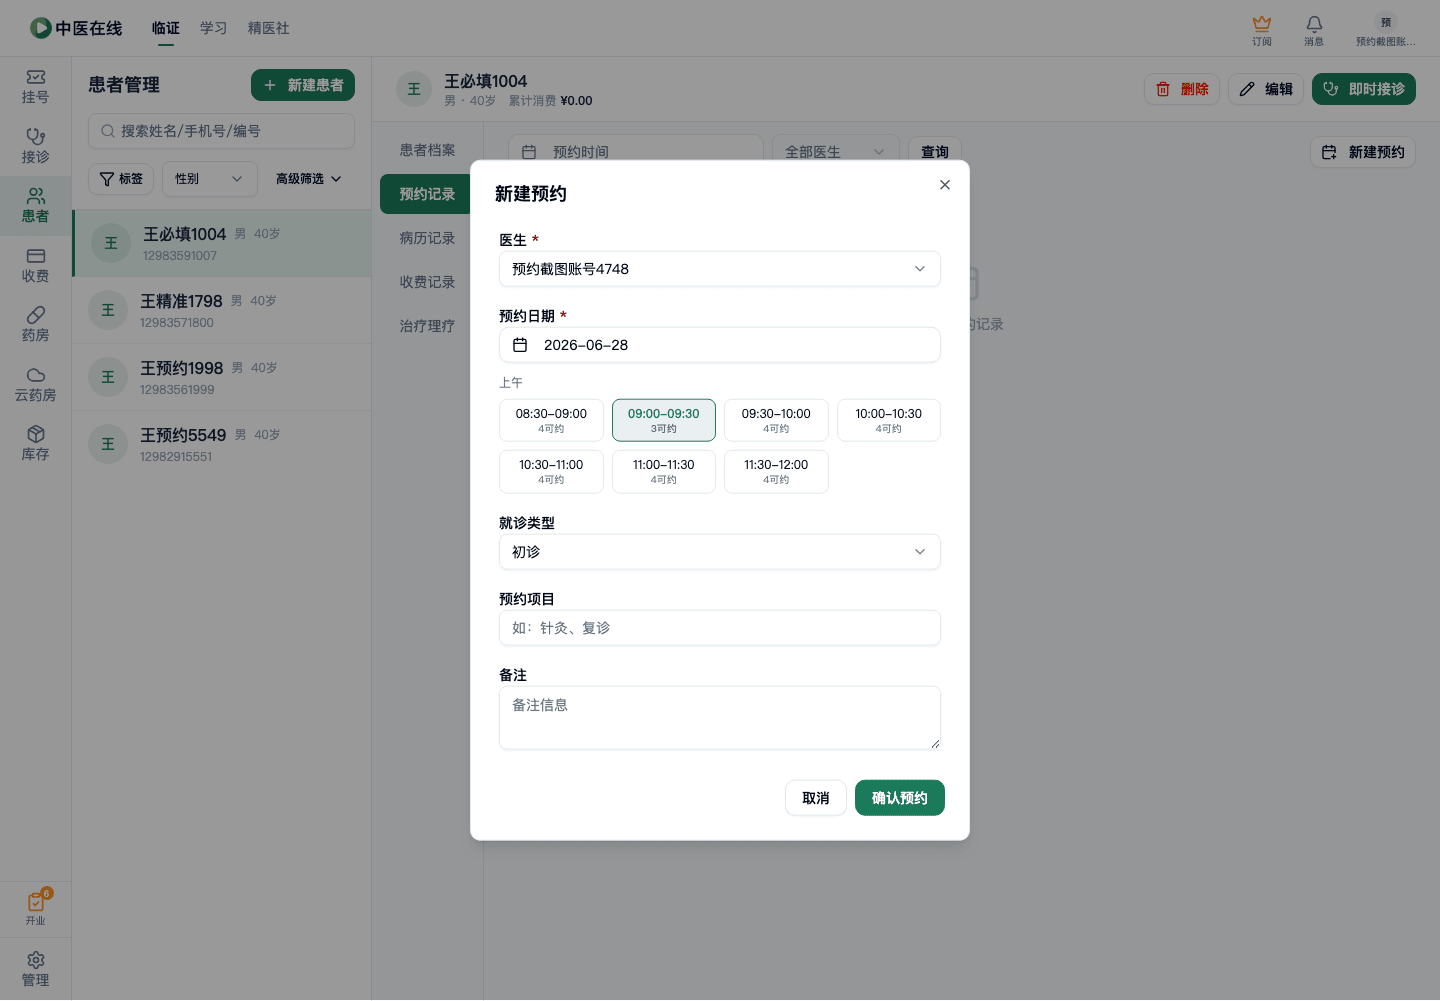Click the 删除 delete button
This screenshot has width=1440, height=1001.
click(1182, 89)
